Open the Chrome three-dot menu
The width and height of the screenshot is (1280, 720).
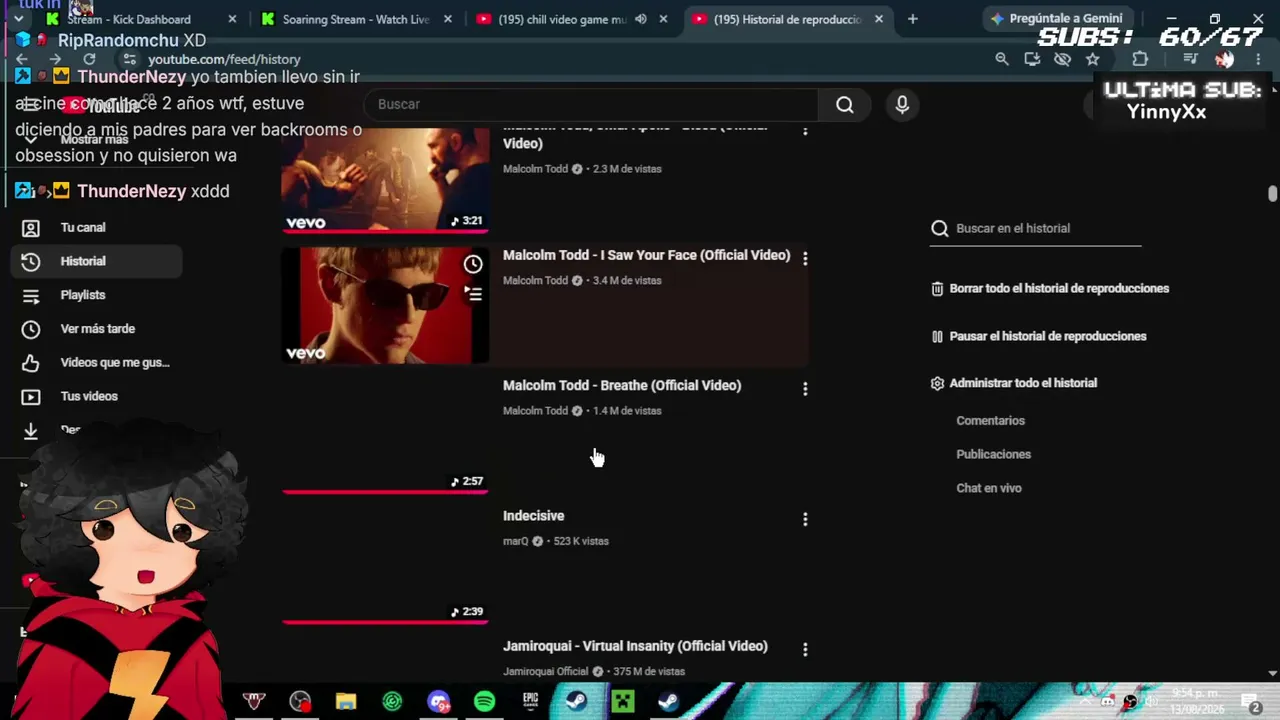(x=1258, y=59)
